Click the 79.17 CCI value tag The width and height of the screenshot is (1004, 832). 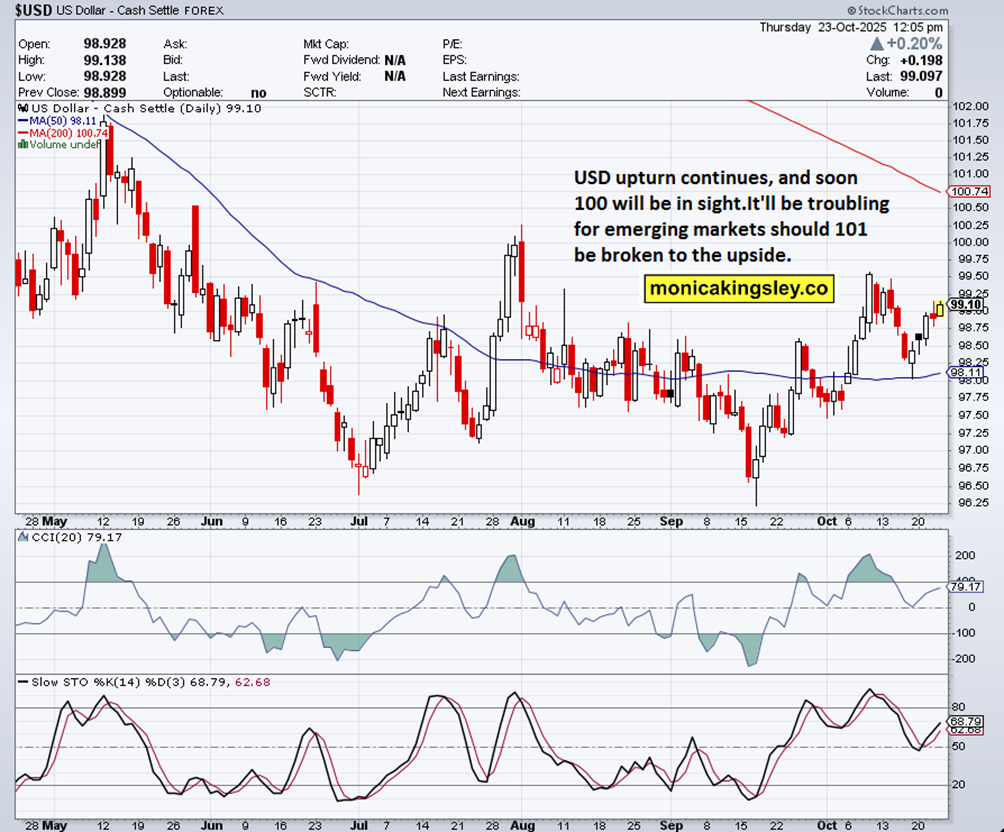[x=965, y=587]
